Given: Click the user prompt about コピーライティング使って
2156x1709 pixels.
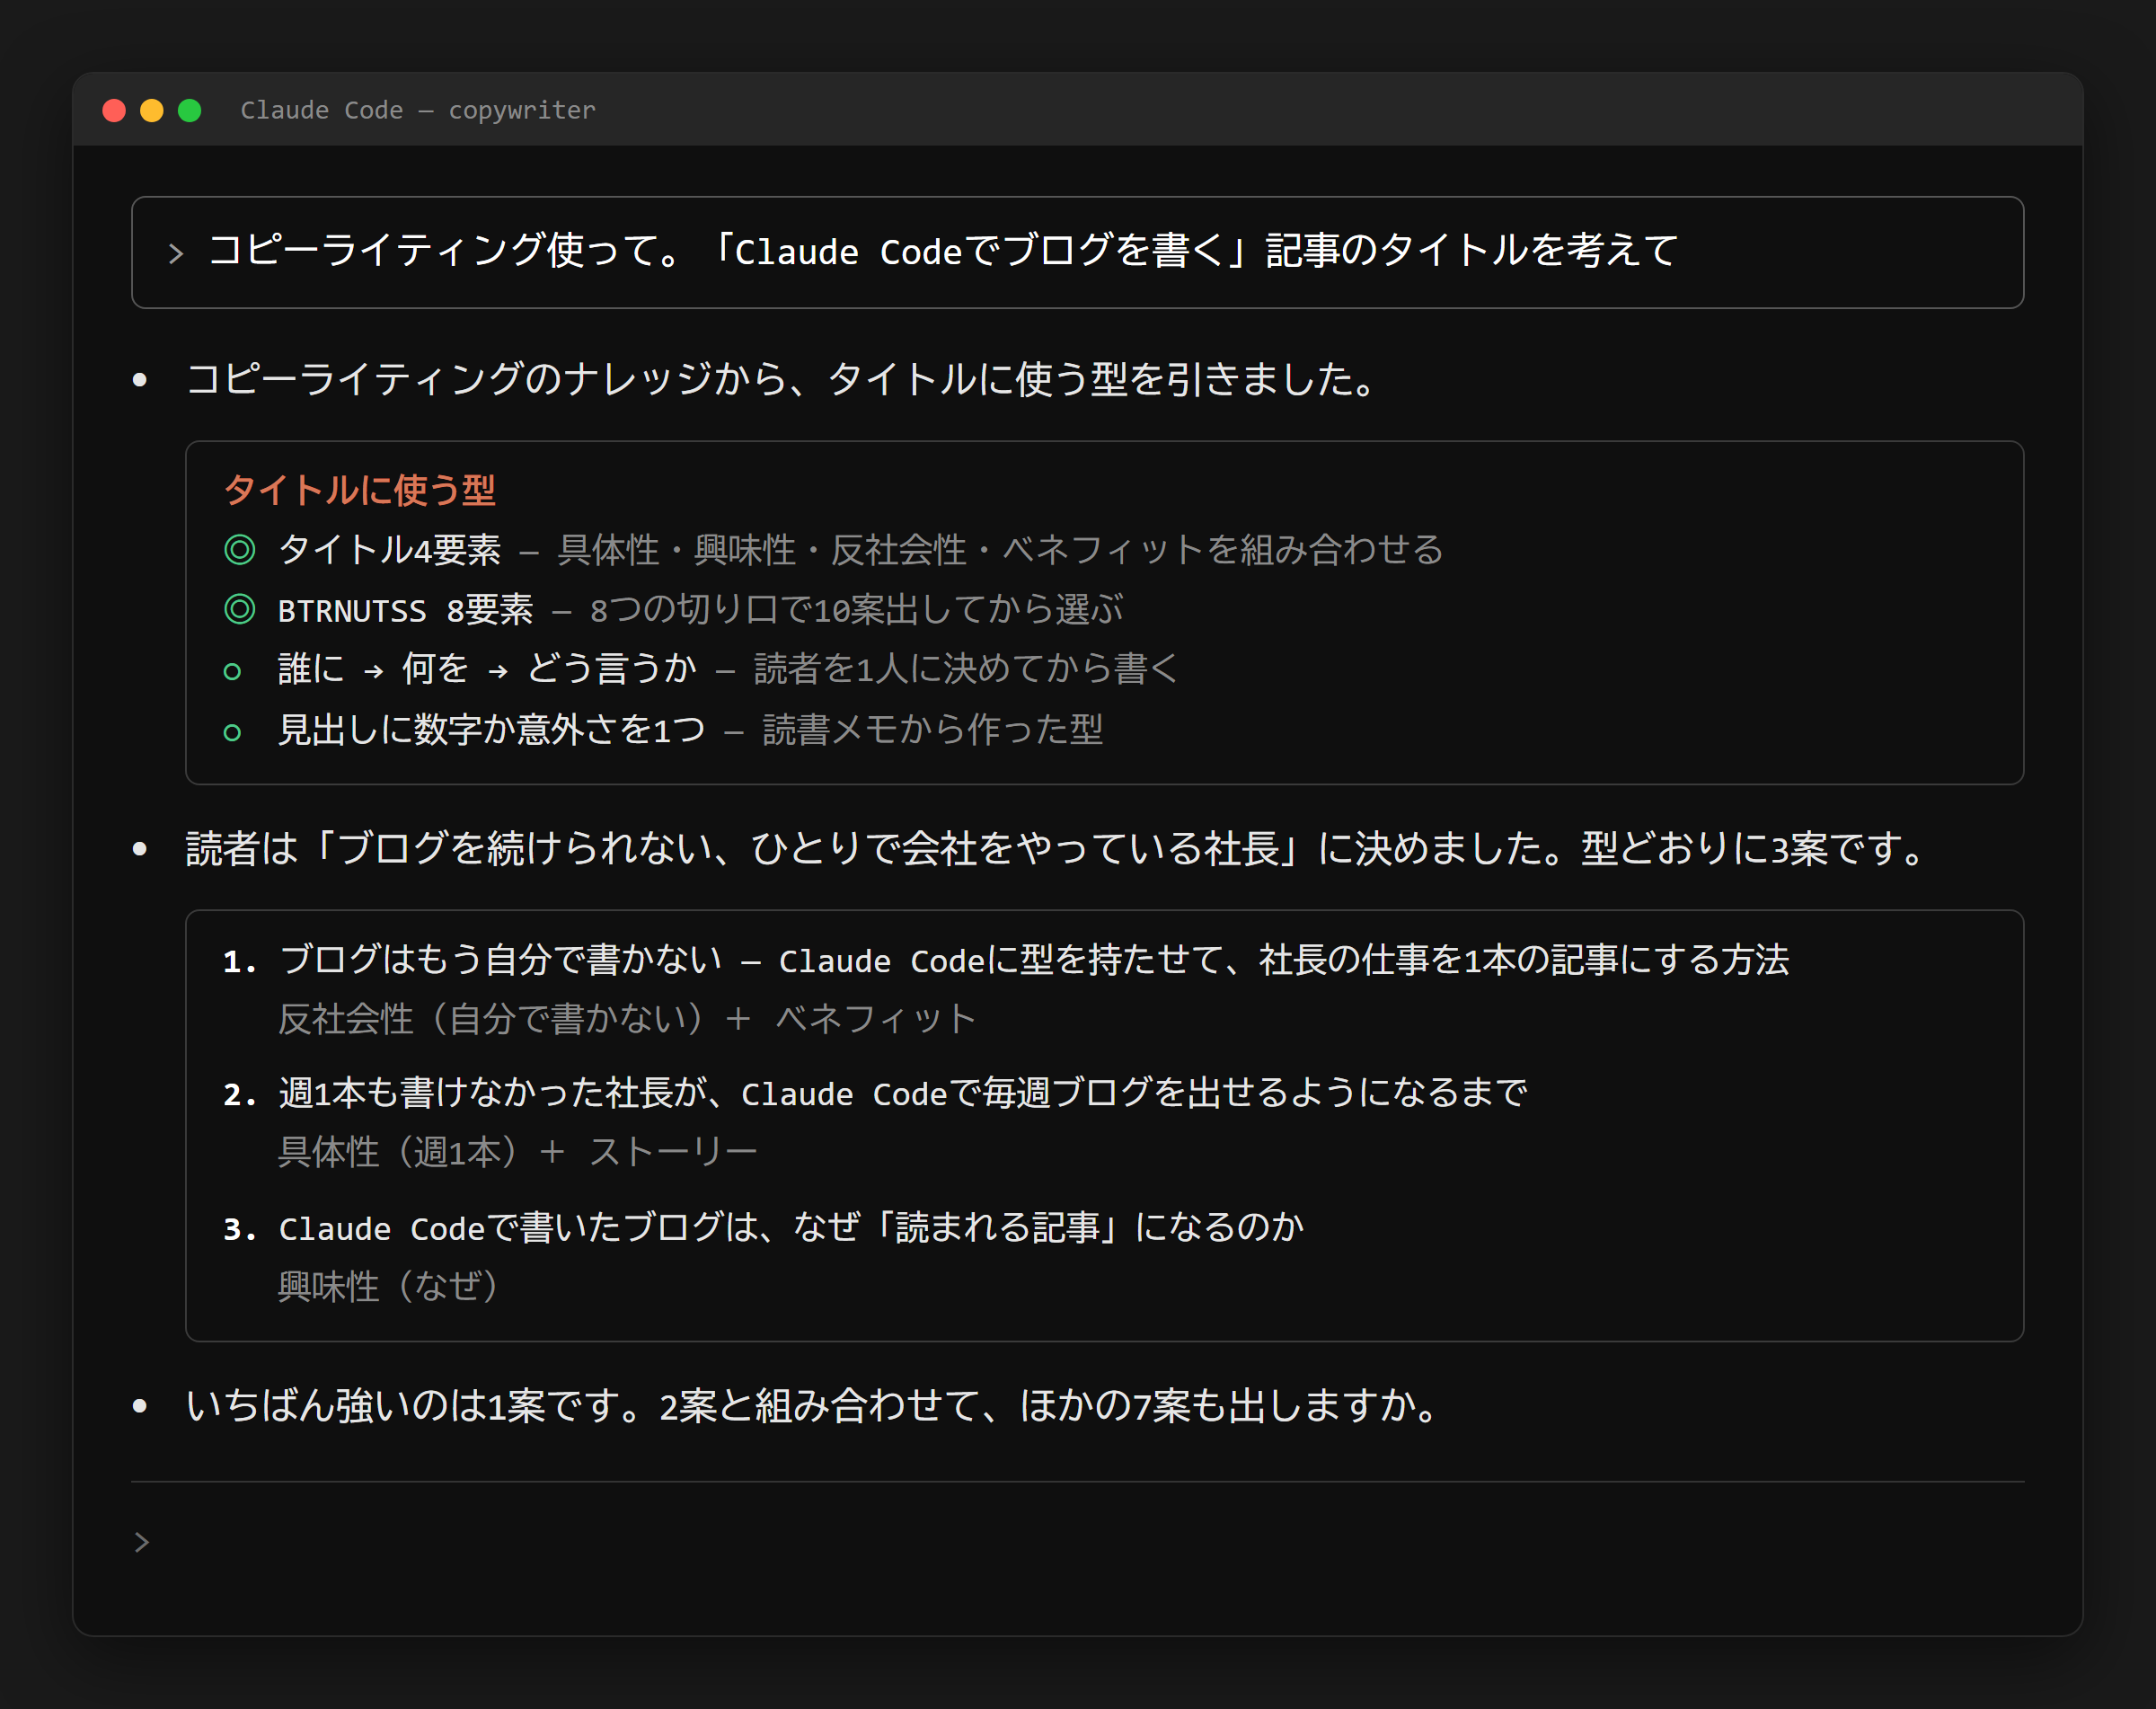Looking at the screenshot, I should pyautogui.click(x=943, y=251).
